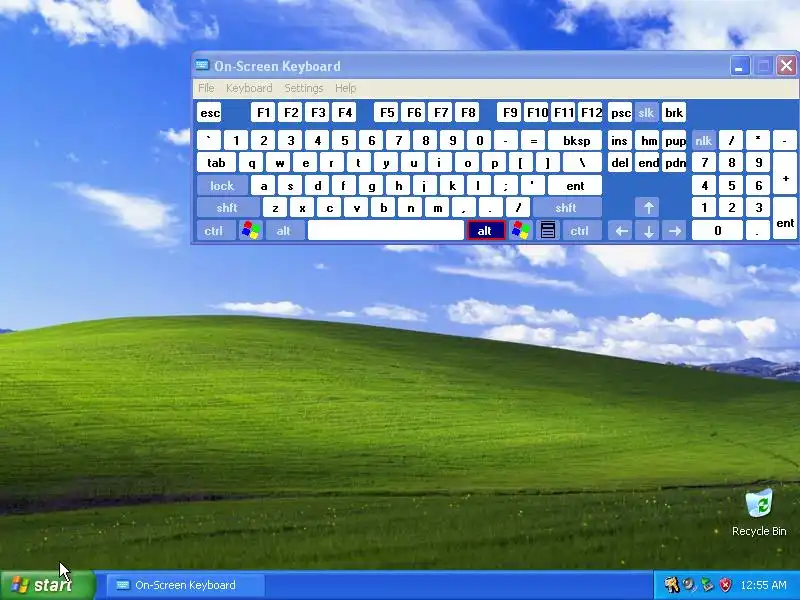Click the 12:55 AM system clock
800x600 pixels.
pos(763,585)
